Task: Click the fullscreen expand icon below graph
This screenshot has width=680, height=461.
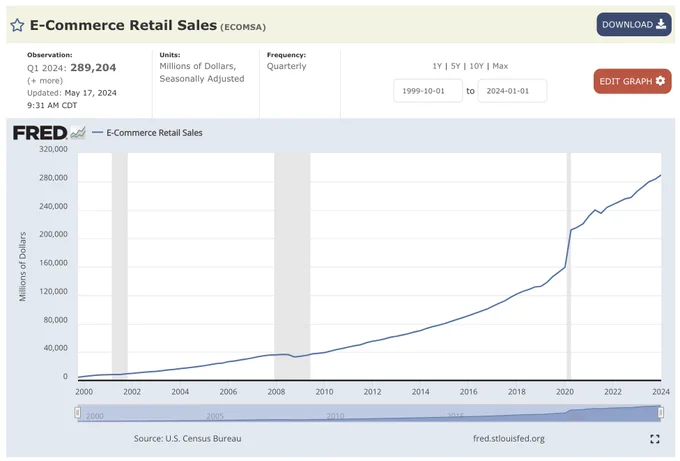Action: pyautogui.click(x=655, y=439)
